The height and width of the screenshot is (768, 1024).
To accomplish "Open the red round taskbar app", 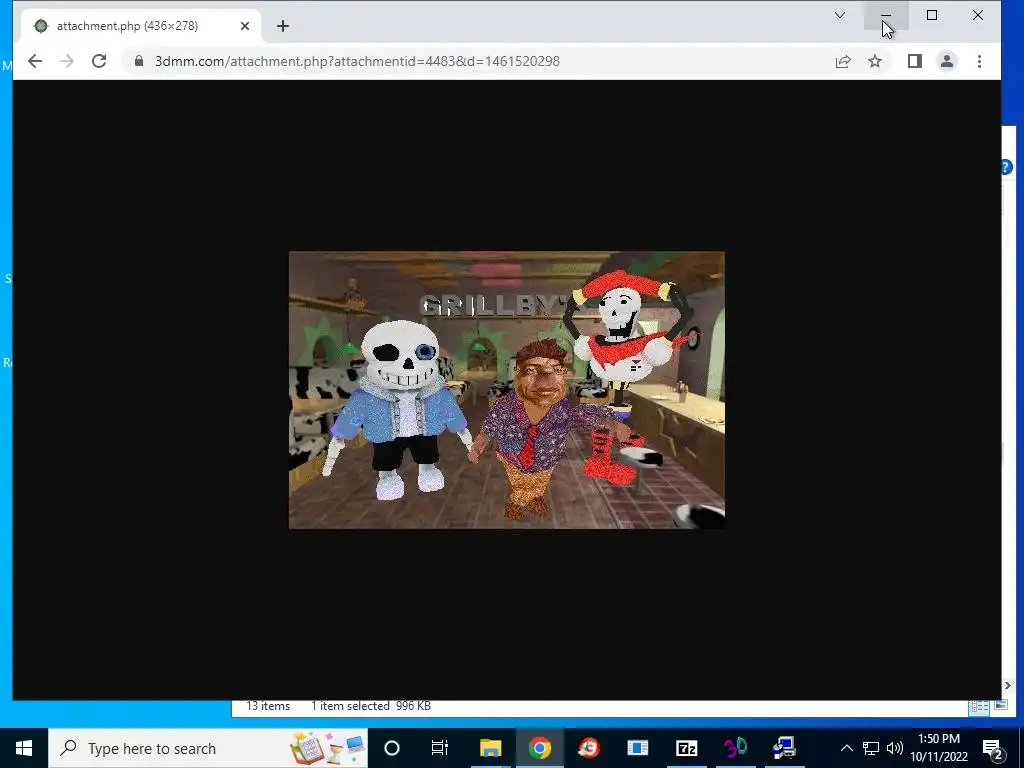I will point(588,748).
